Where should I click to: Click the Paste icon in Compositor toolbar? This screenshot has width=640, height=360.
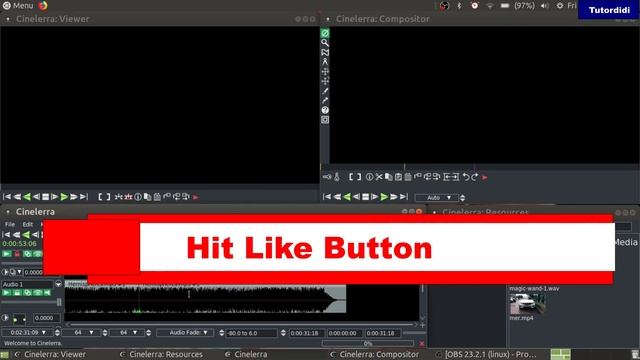[x=398, y=177]
